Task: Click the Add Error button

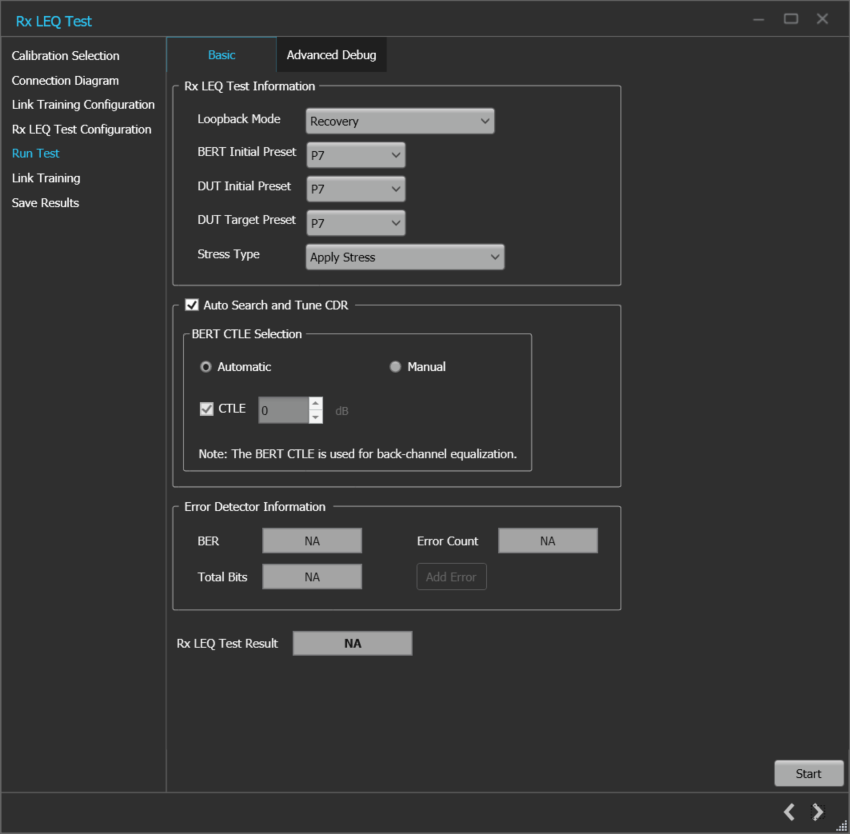Action: click(451, 576)
